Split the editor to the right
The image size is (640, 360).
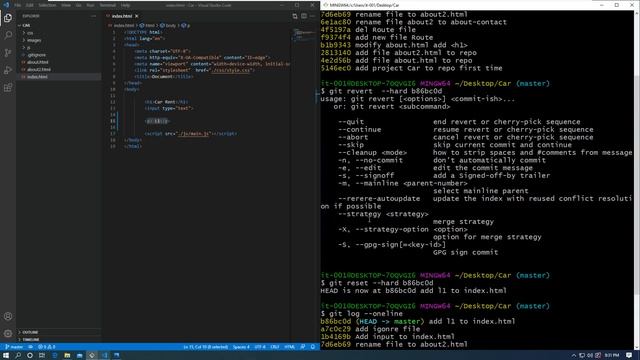[304, 16]
